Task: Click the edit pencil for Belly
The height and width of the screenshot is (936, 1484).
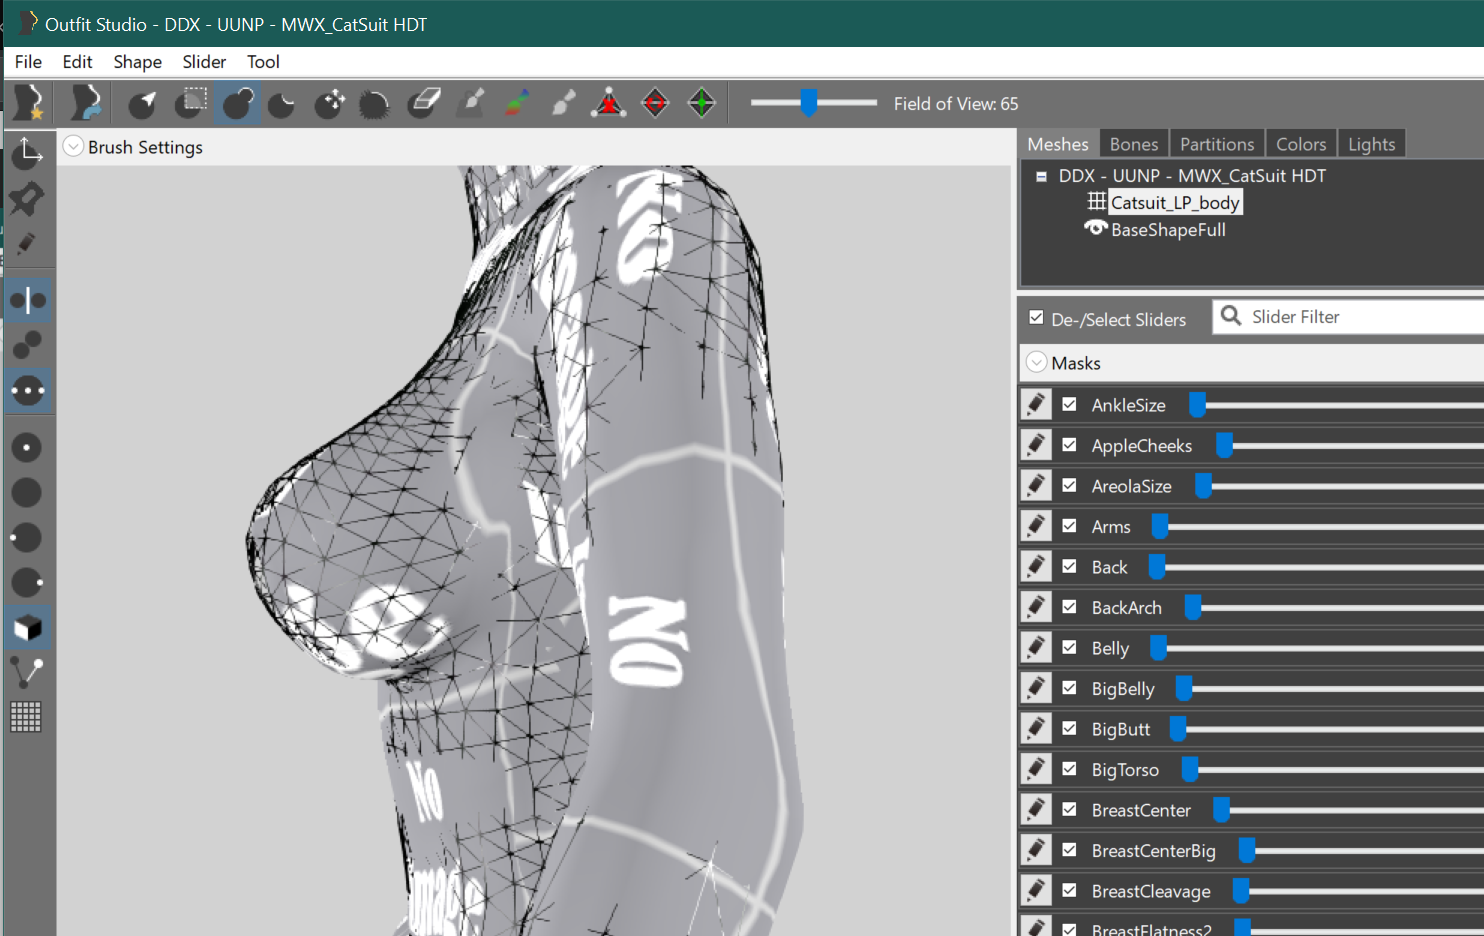Action: click(1036, 647)
